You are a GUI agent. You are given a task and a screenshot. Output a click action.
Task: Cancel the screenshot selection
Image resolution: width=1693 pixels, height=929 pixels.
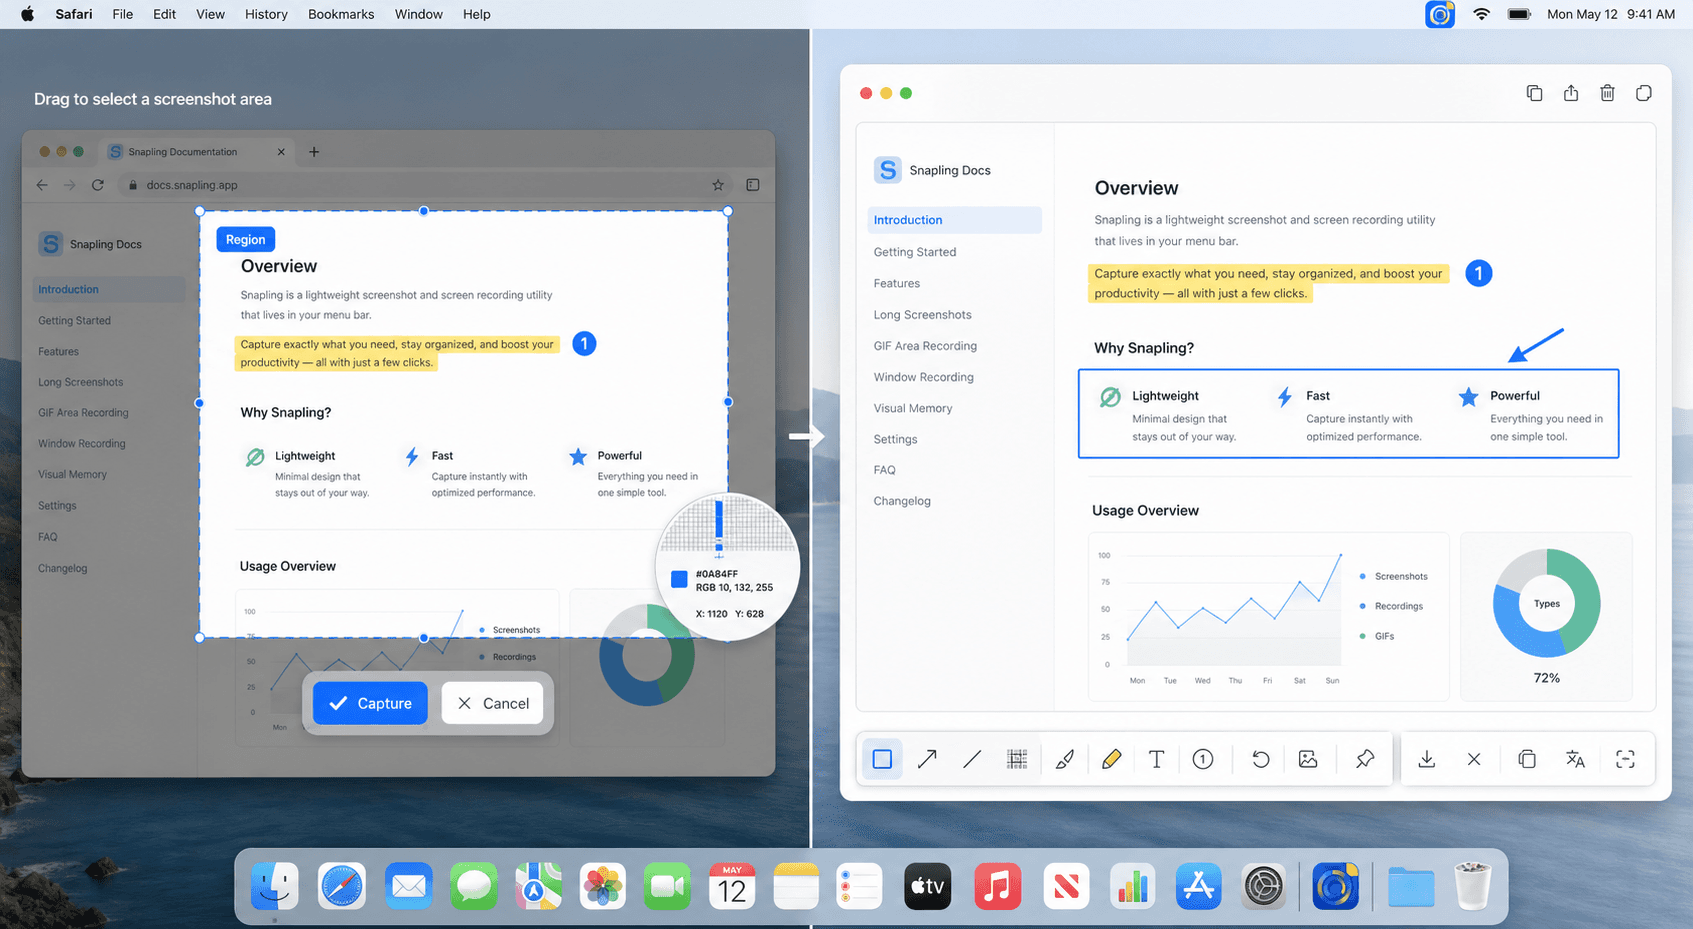click(493, 703)
